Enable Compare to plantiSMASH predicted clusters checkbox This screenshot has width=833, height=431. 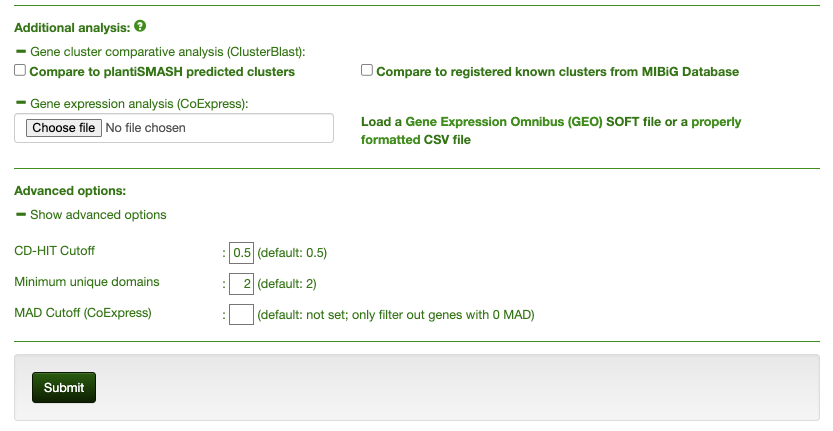click(20, 70)
